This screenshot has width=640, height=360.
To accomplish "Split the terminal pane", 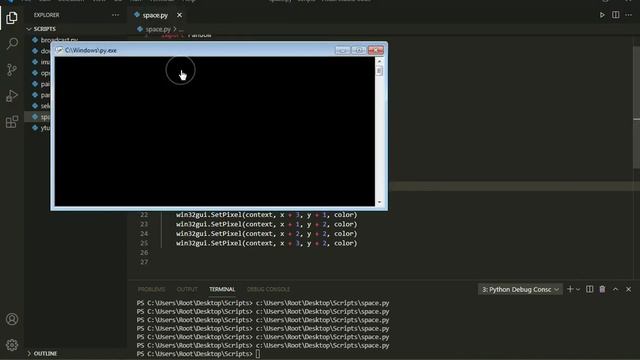I will (x=590, y=289).
